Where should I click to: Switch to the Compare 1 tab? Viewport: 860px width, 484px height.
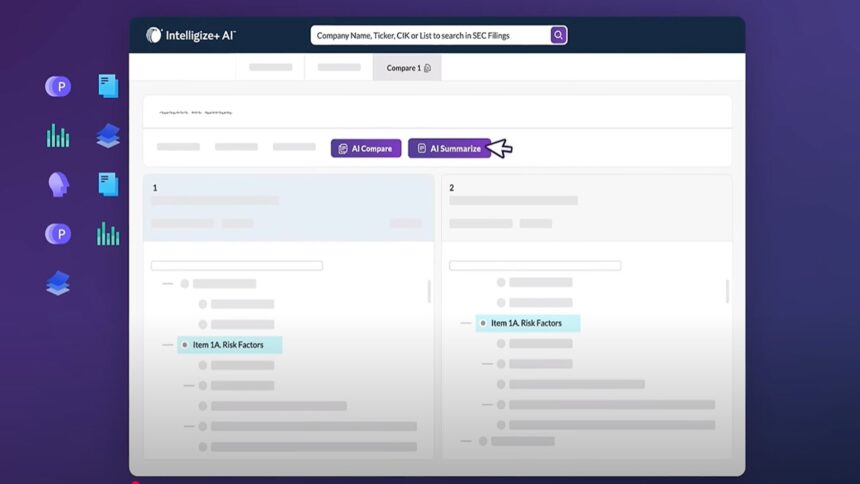(x=407, y=67)
